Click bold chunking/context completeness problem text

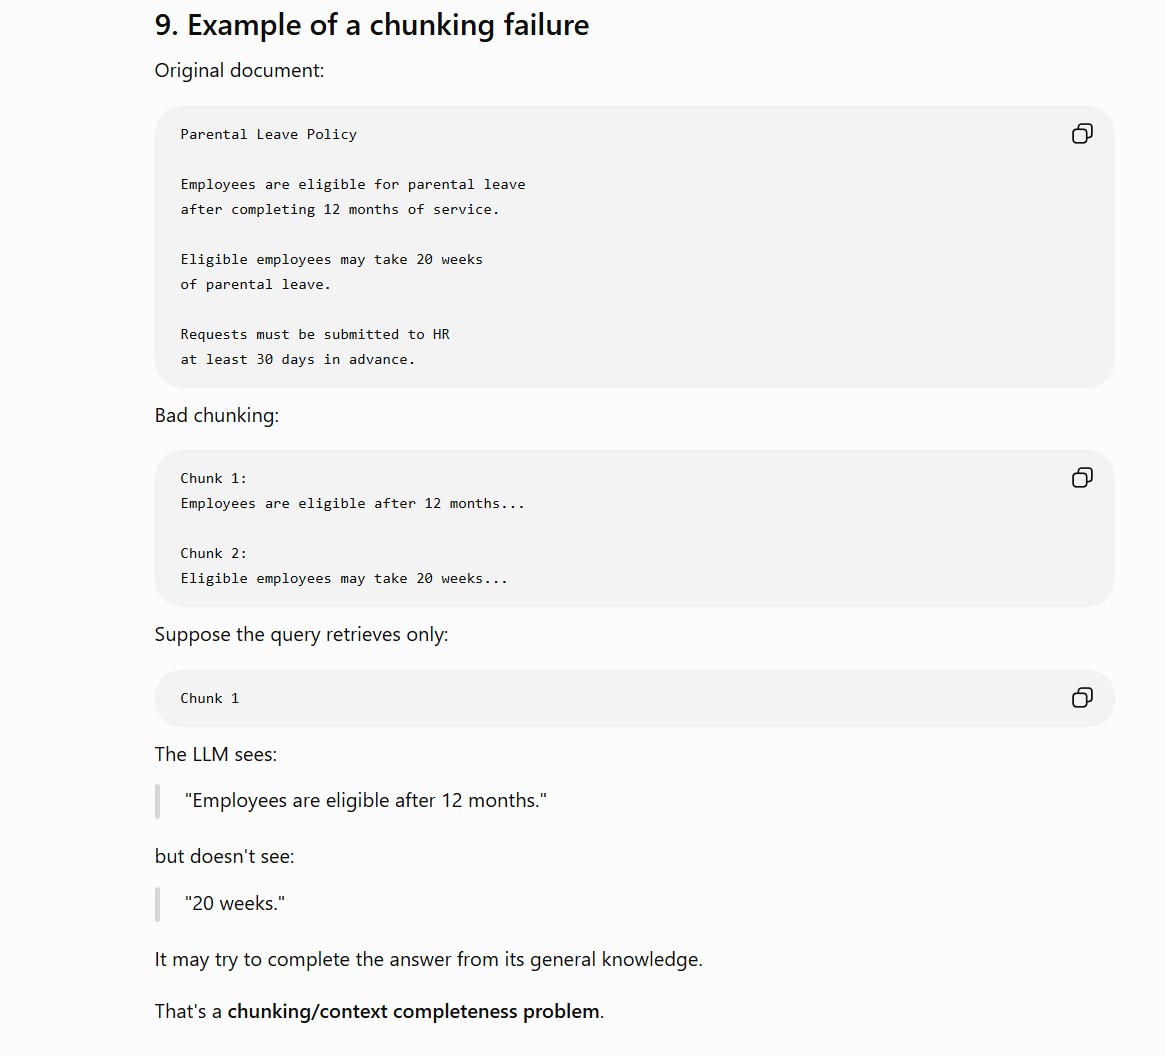pyautogui.click(x=413, y=1012)
